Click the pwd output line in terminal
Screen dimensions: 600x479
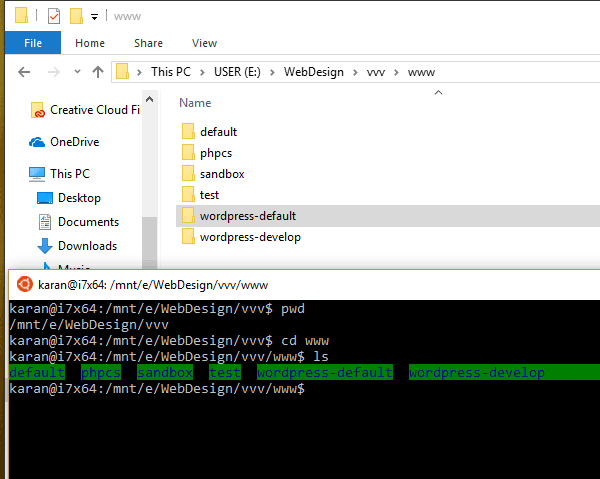[x=89, y=325]
